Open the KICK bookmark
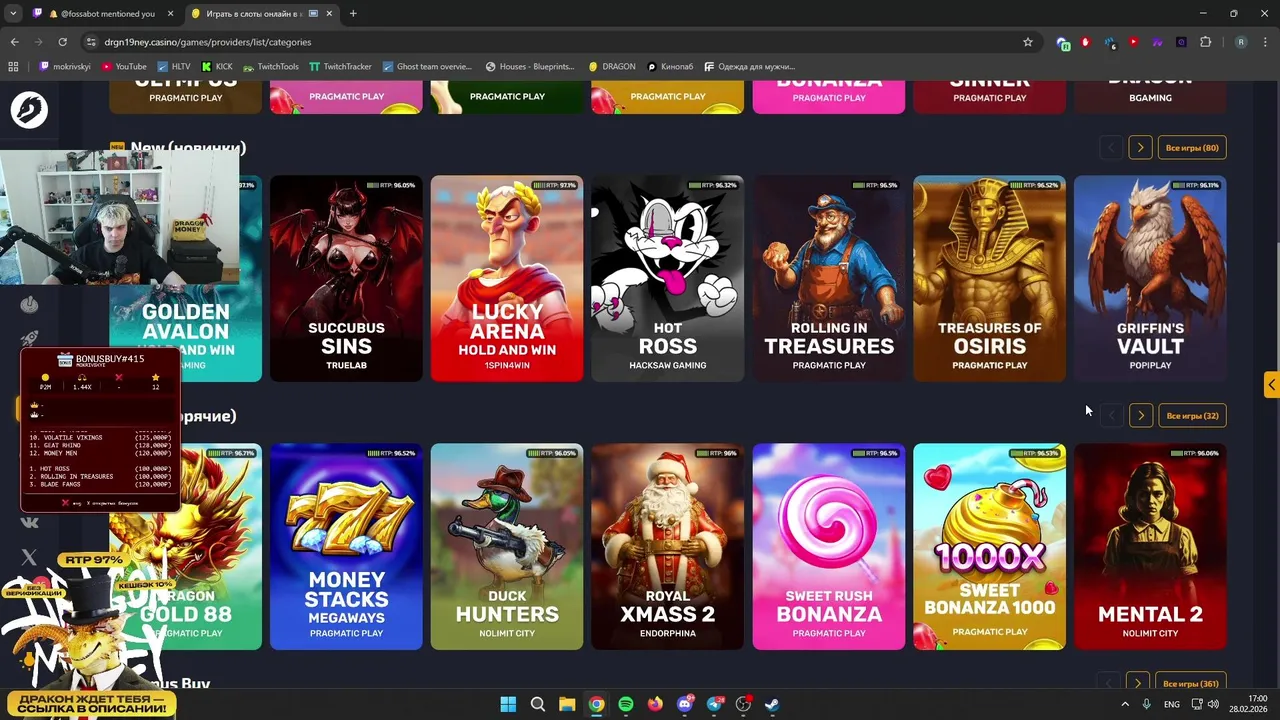Viewport: 1280px width, 720px height. 216,67
